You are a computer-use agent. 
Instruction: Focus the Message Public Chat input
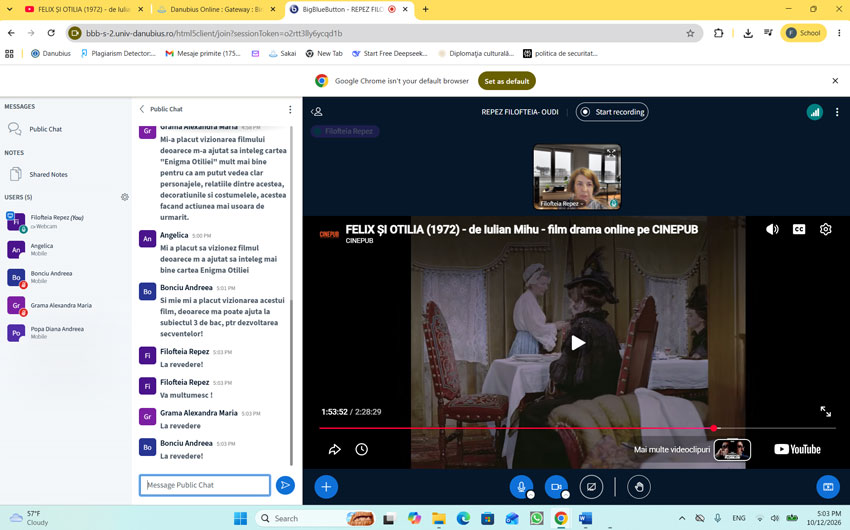point(205,485)
